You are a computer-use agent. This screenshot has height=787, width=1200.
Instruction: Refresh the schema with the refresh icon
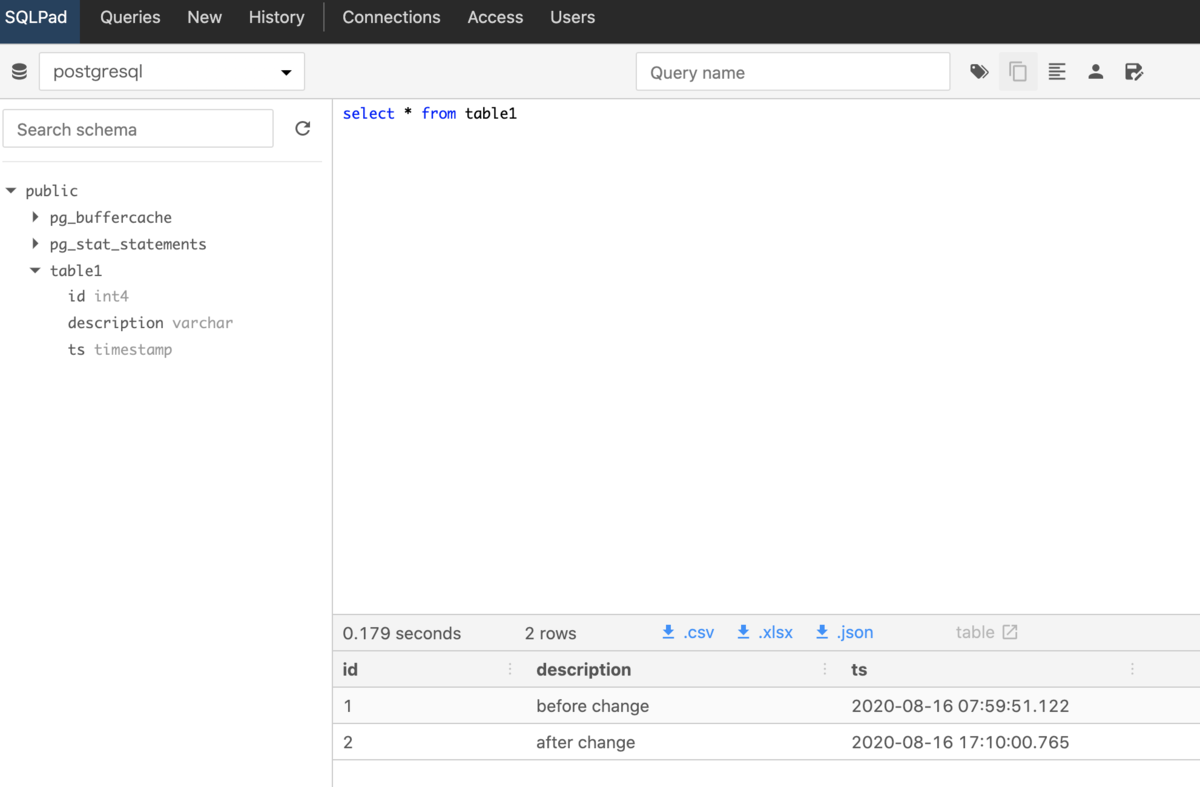[303, 128]
